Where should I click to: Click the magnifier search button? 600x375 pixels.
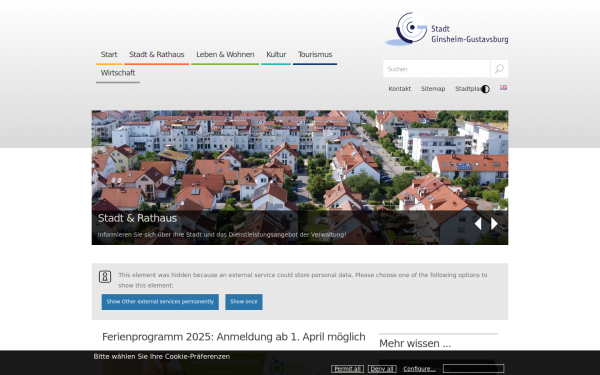point(499,69)
